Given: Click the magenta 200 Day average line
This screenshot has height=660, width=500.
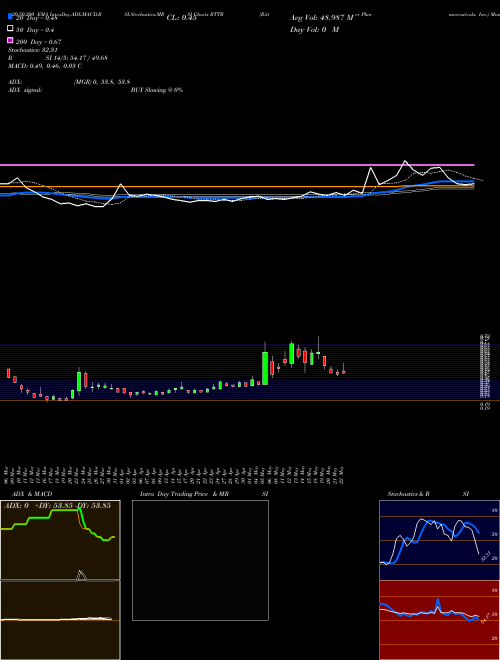Looking at the screenshot, I should (237, 165).
